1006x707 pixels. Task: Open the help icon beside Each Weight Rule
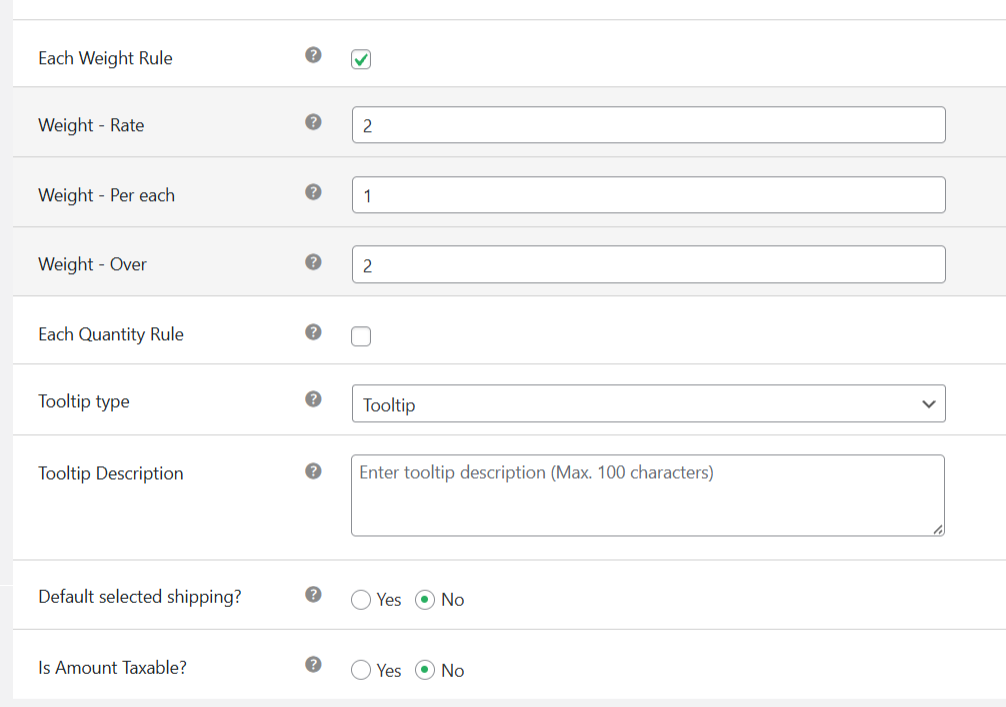coord(313,56)
